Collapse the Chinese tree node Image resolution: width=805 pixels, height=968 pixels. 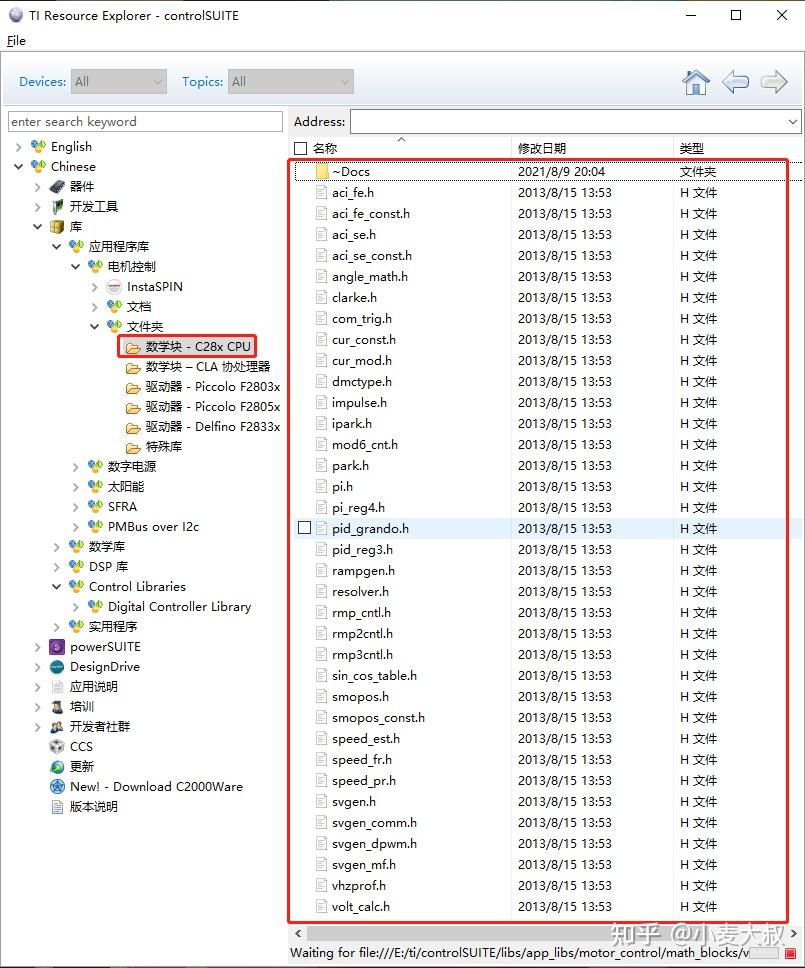[x=19, y=166]
